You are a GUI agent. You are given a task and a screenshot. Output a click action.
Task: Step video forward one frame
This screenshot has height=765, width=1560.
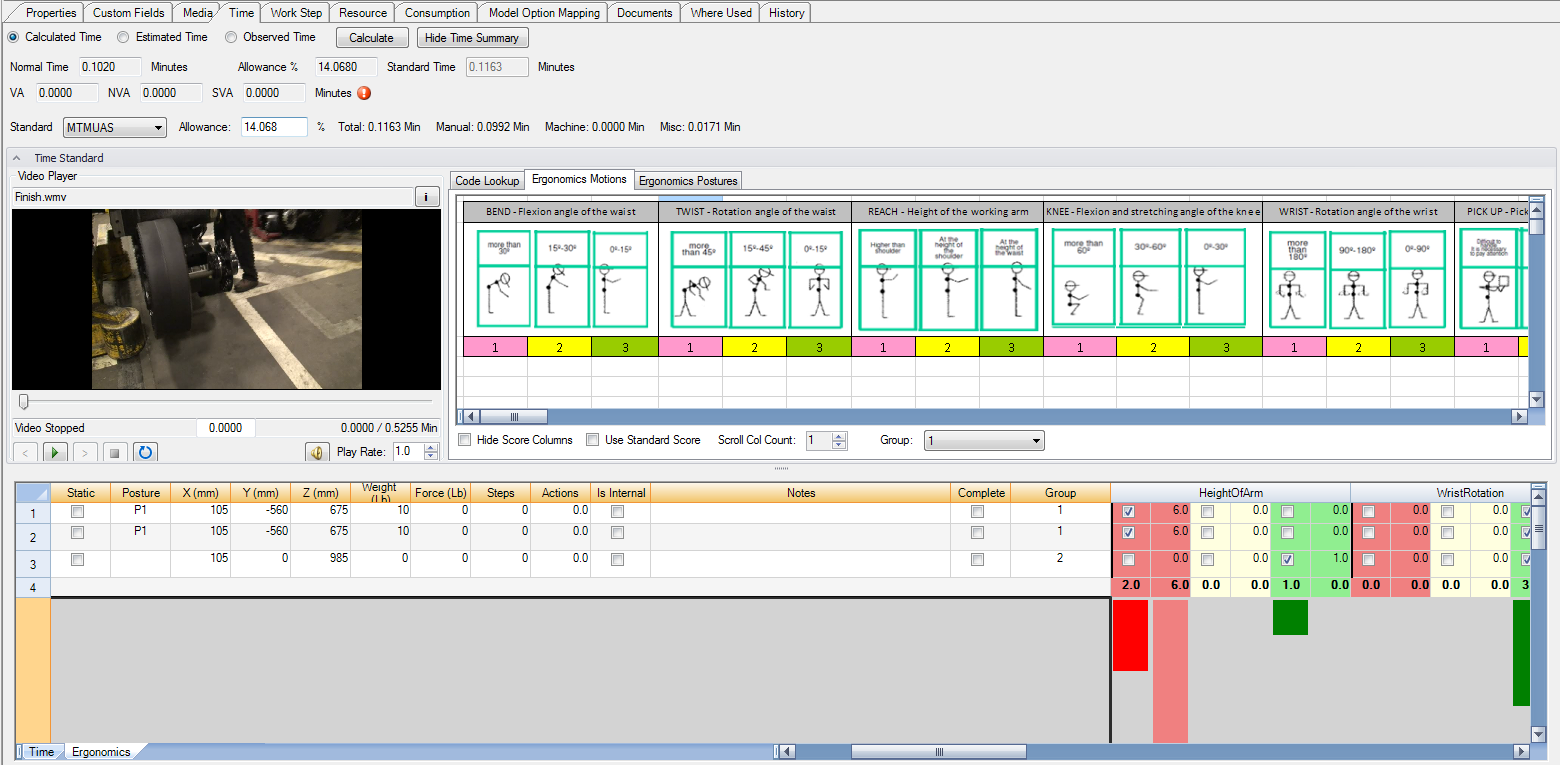coord(85,452)
